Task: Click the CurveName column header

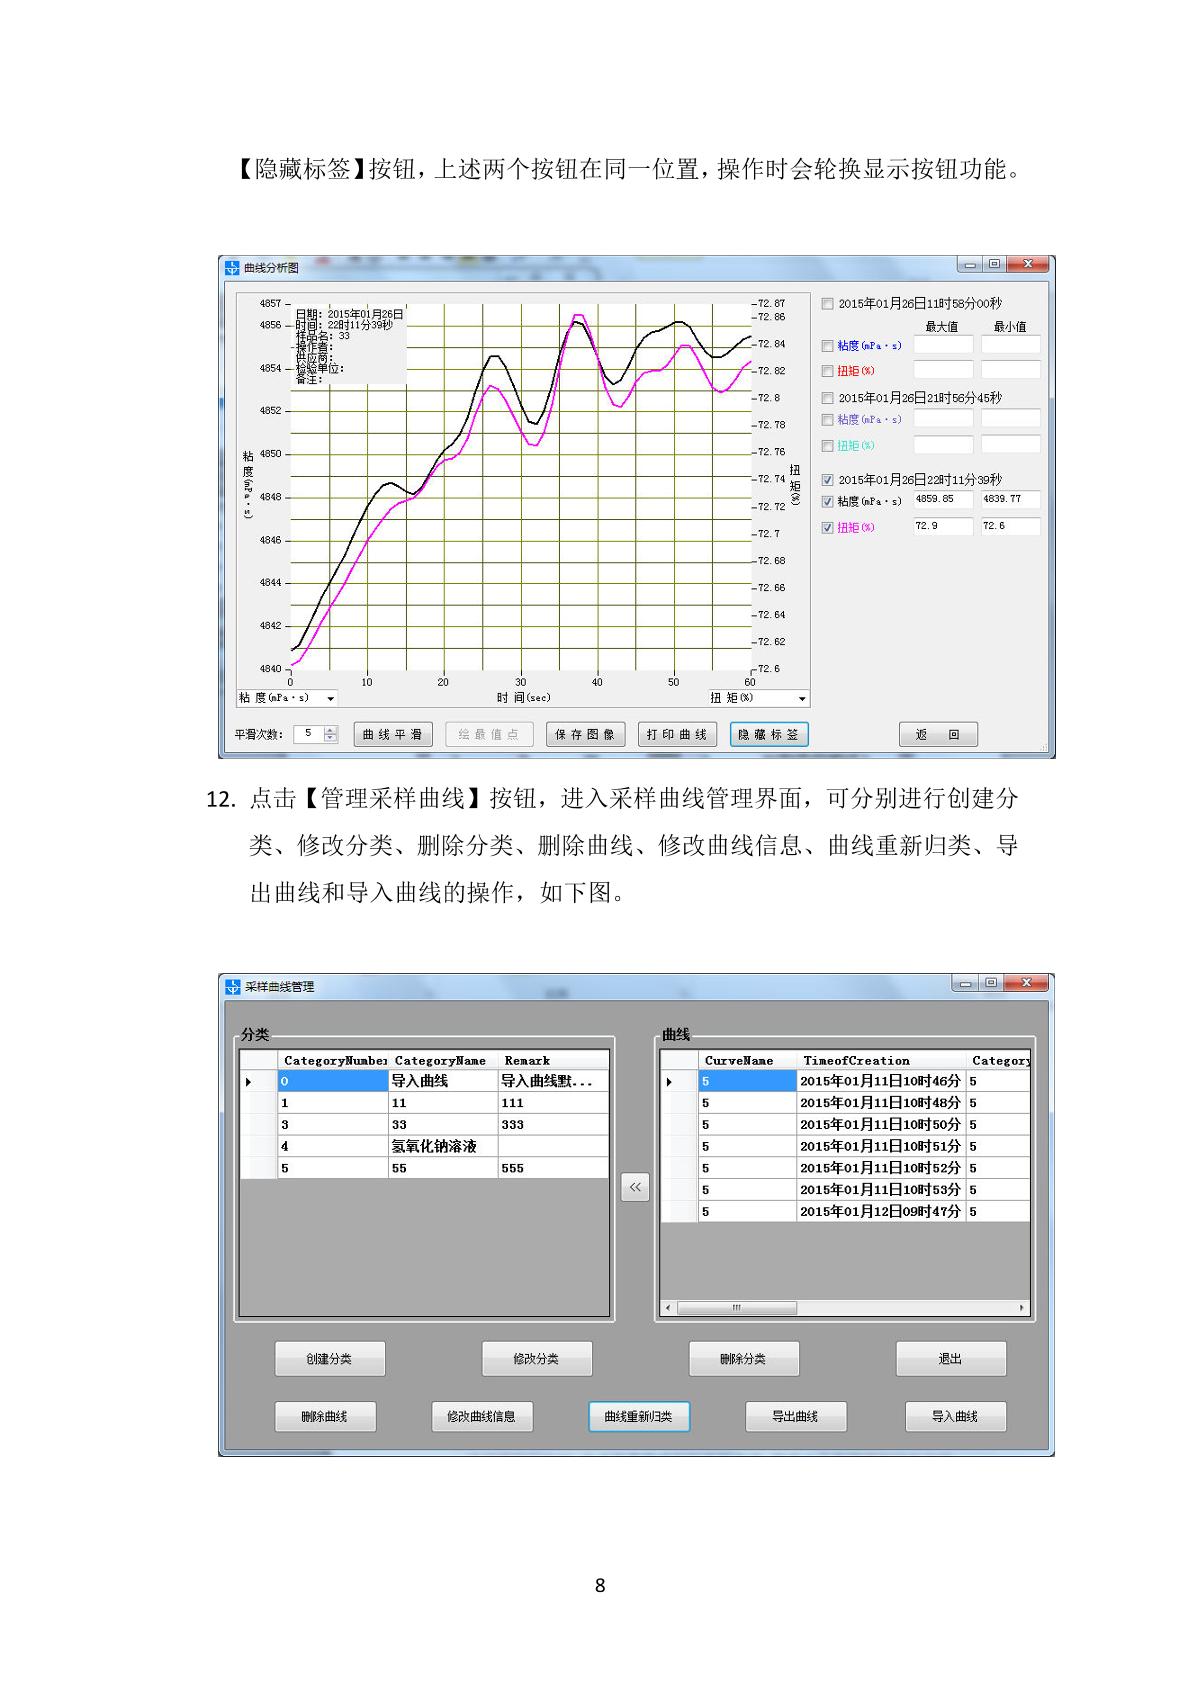Action: click(747, 1061)
